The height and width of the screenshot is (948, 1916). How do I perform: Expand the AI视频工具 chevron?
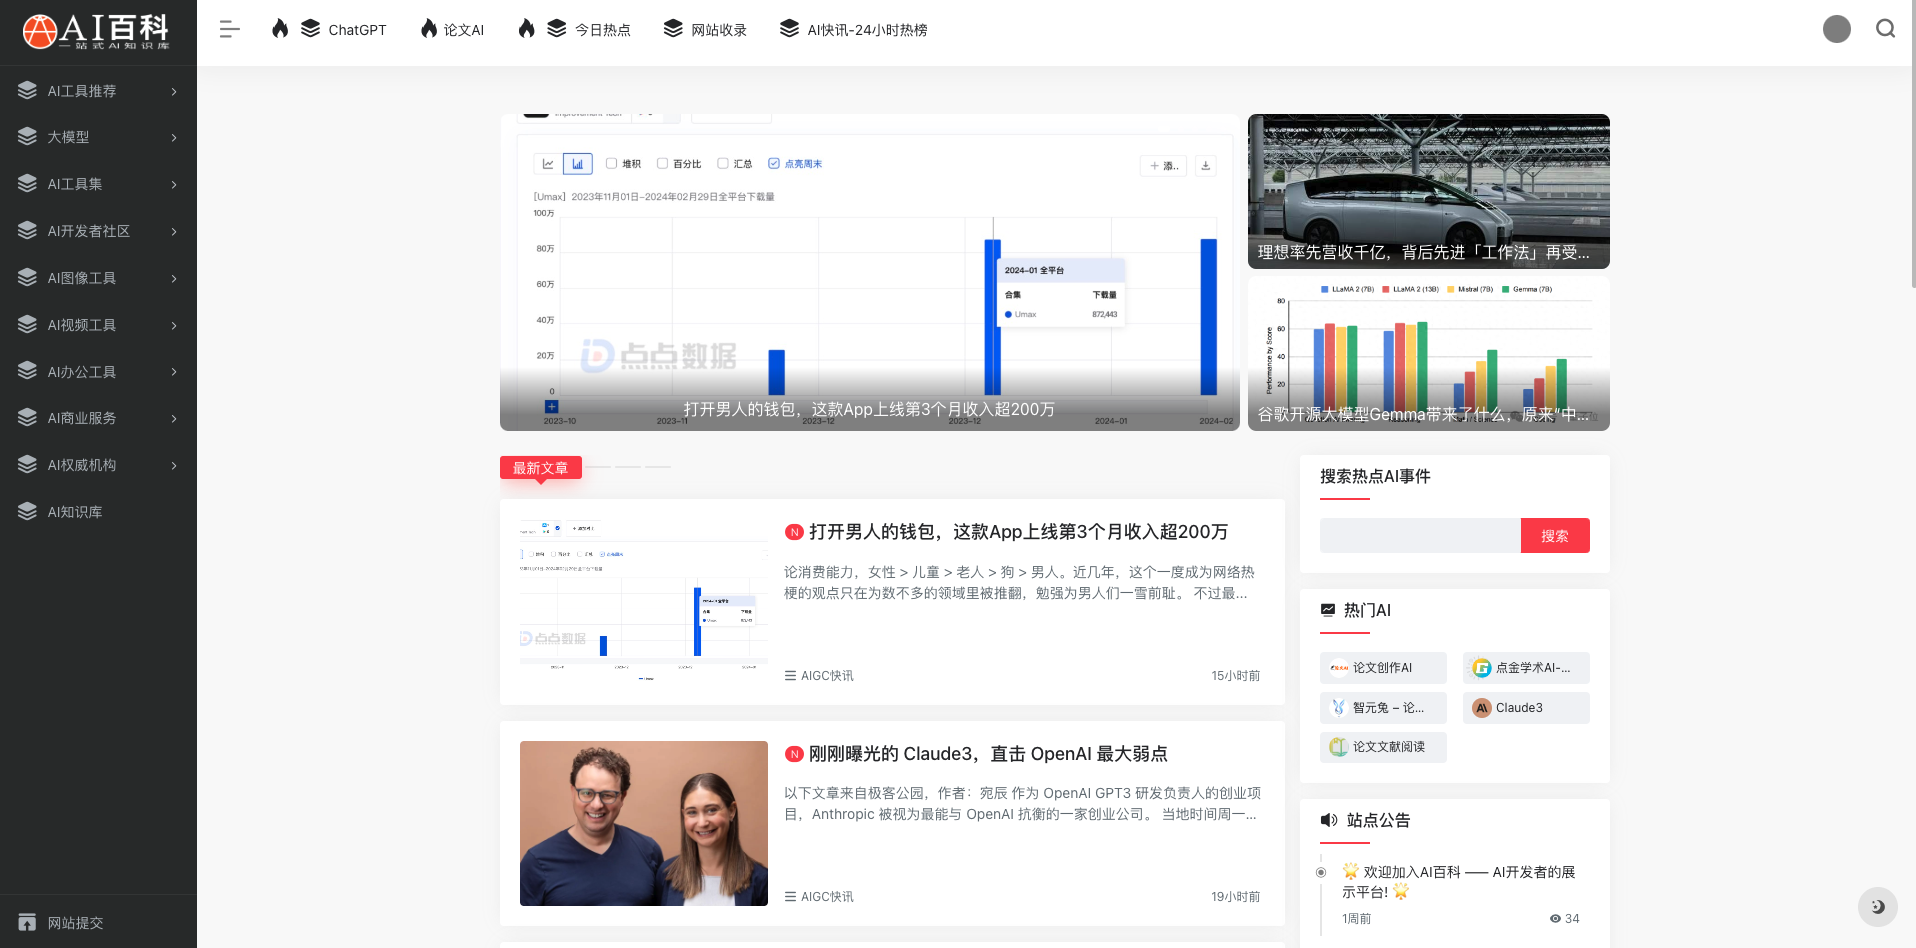(174, 325)
